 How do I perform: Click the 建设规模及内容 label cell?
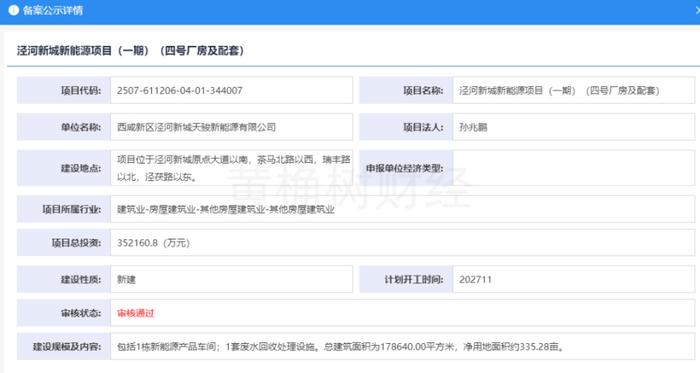coord(64,346)
